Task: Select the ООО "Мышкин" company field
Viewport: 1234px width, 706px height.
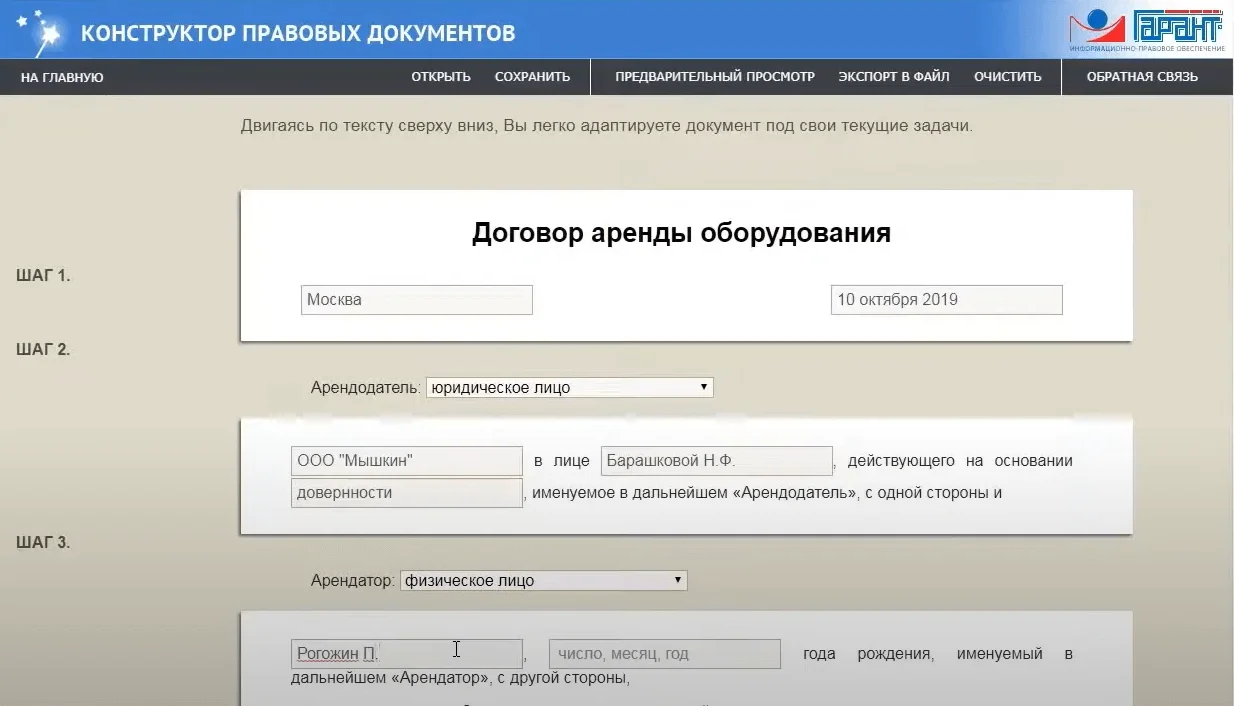Action: coord(407,461)
